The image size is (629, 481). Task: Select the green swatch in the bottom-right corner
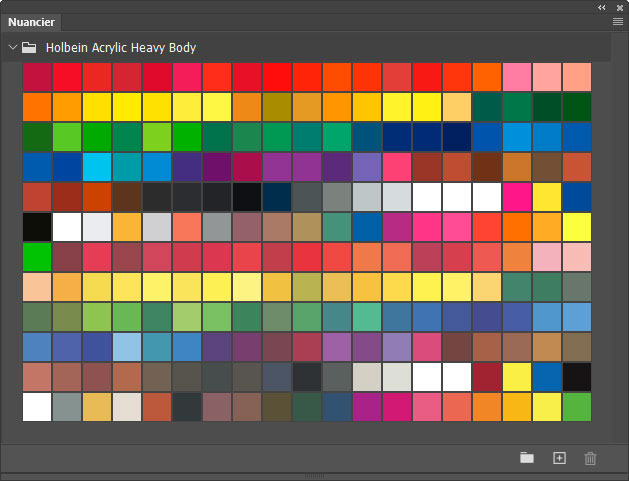click(577, 407)
